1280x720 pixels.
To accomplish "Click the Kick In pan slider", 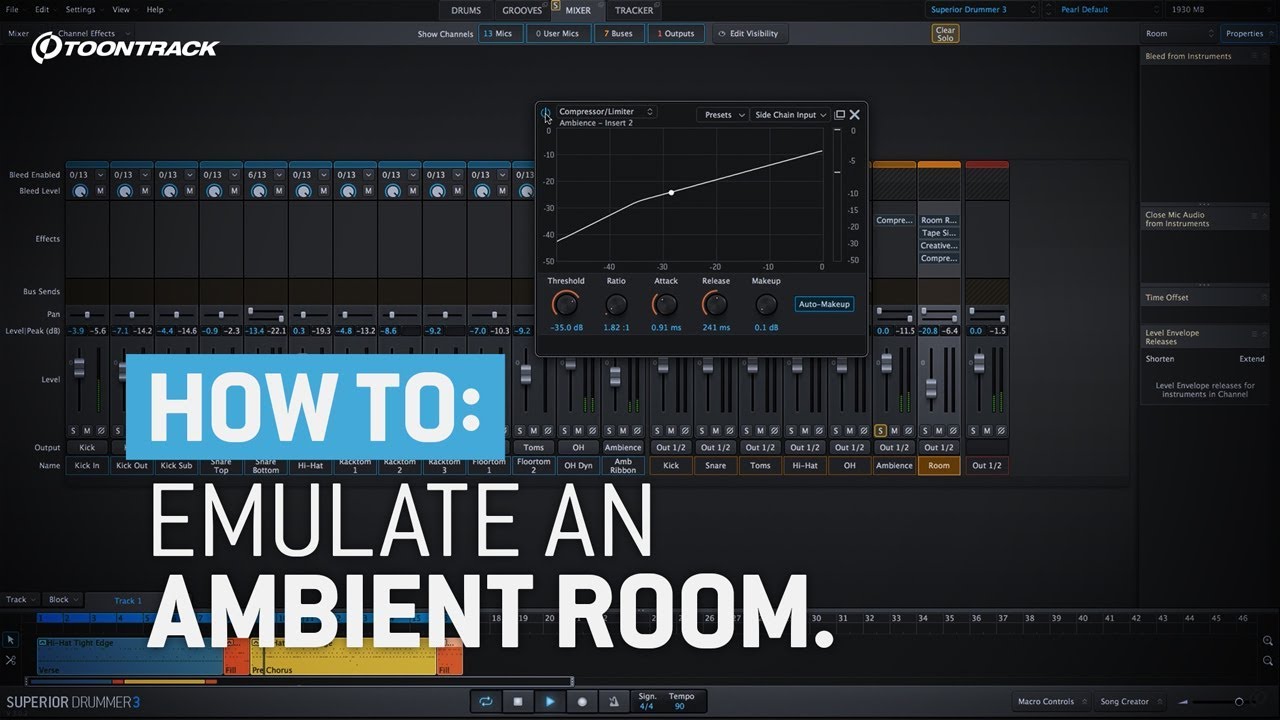I will 87,315.
